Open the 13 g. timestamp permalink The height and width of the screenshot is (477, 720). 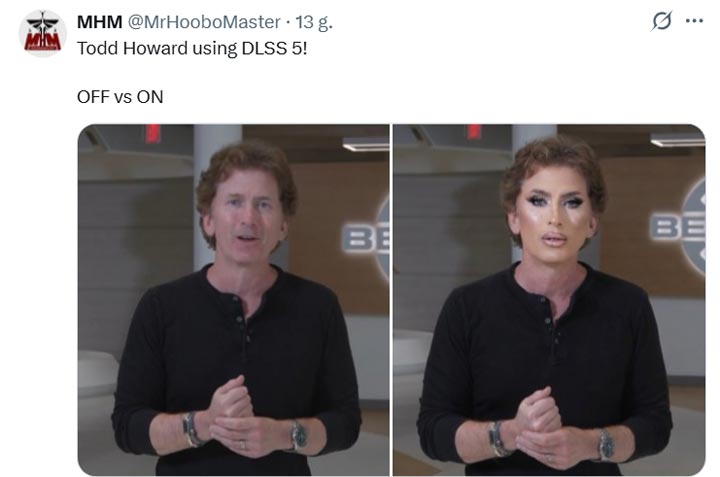(x=314, y=22)
